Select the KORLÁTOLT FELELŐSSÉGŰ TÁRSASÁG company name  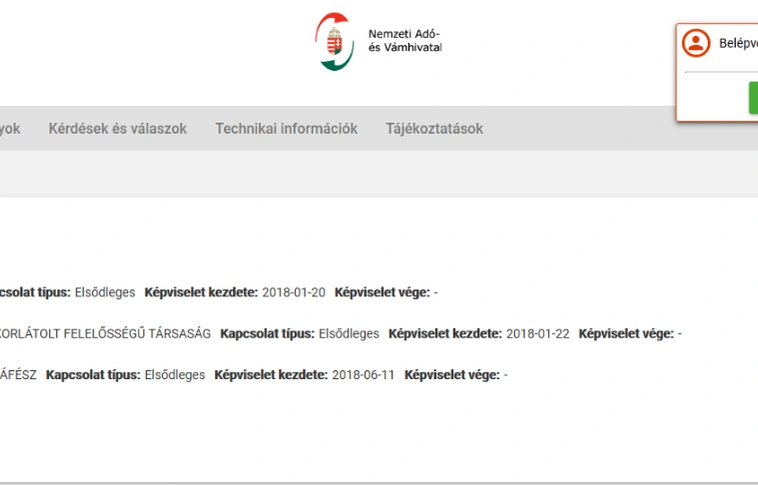click(x=105, y=334)
